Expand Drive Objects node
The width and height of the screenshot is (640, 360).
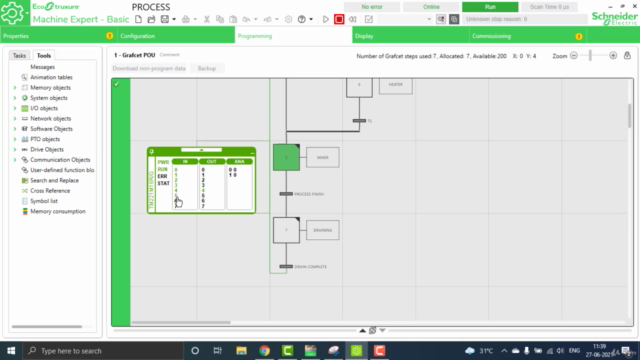[x=15, y=149]
